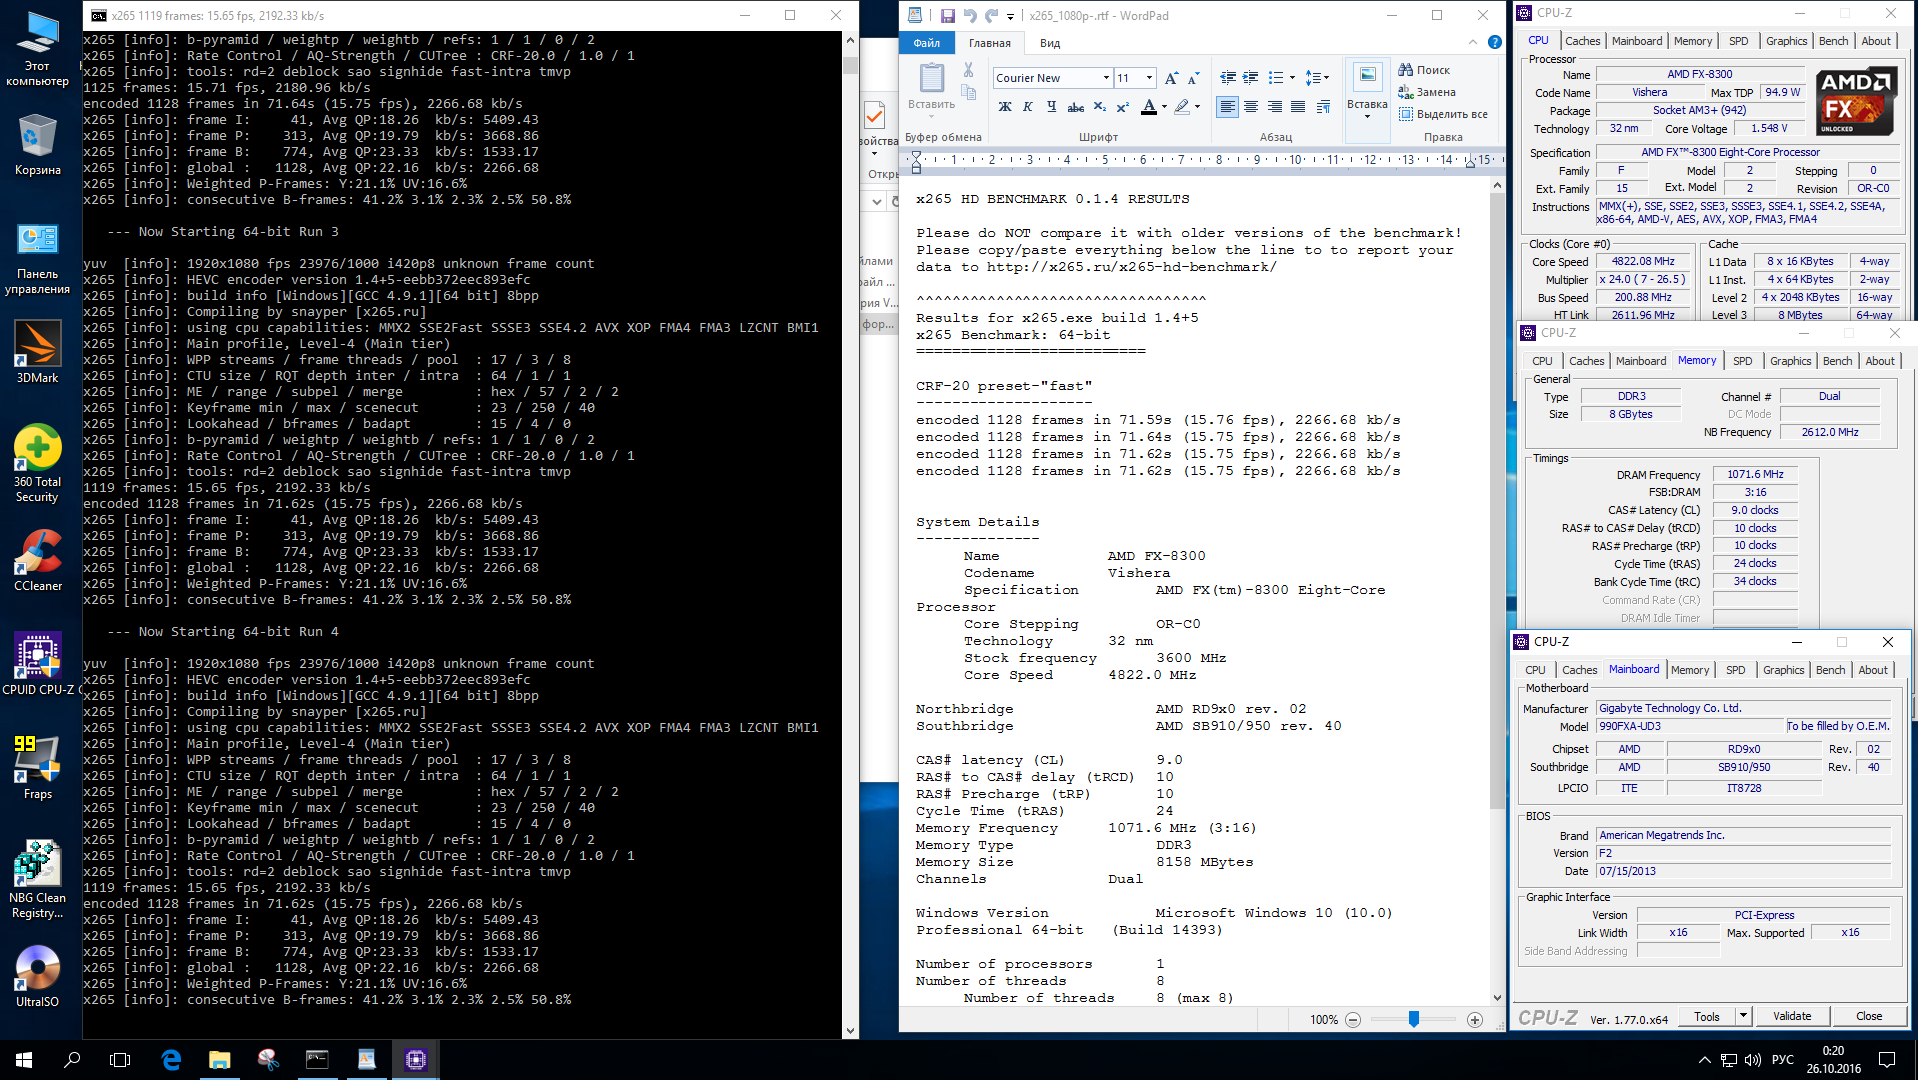Expand the bullet list style dropdown
This screenshot has width=1918, height=1080.
click(1292, 78)
